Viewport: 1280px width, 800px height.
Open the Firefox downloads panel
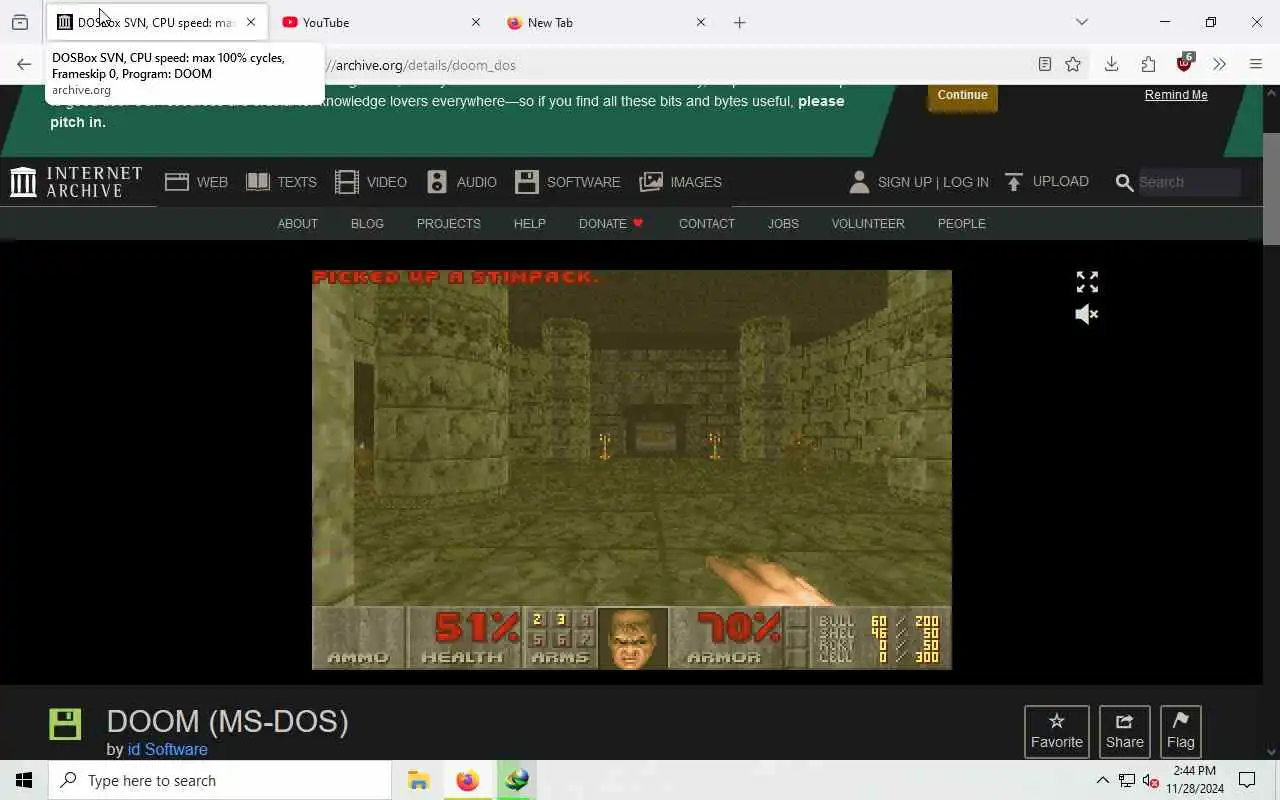coord(1111,65)
